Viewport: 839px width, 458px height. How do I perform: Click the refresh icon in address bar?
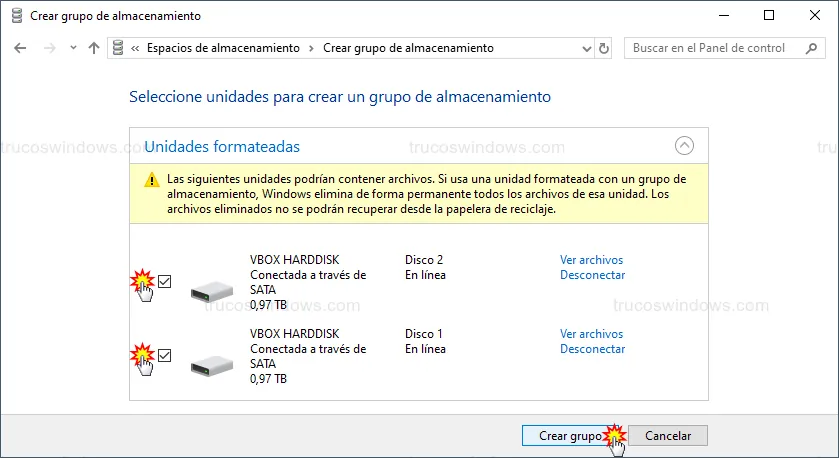tap(603, 48)
